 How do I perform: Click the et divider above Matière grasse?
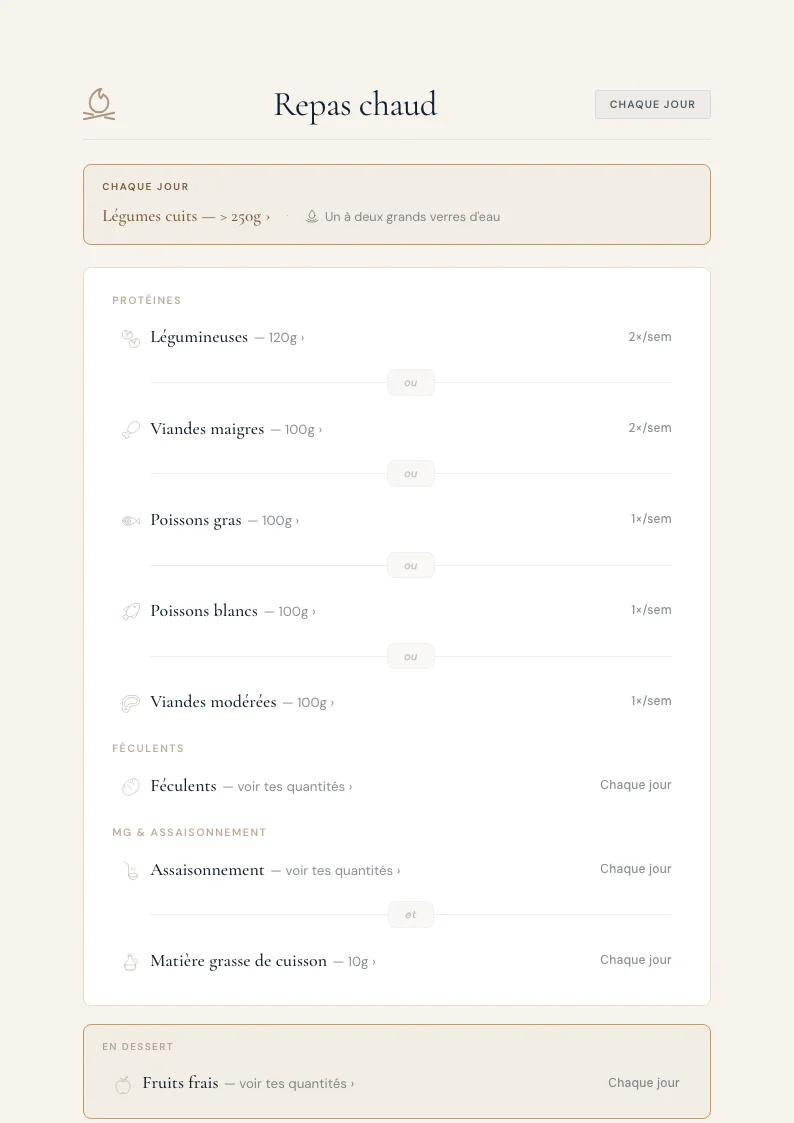[x=410, y=914]
